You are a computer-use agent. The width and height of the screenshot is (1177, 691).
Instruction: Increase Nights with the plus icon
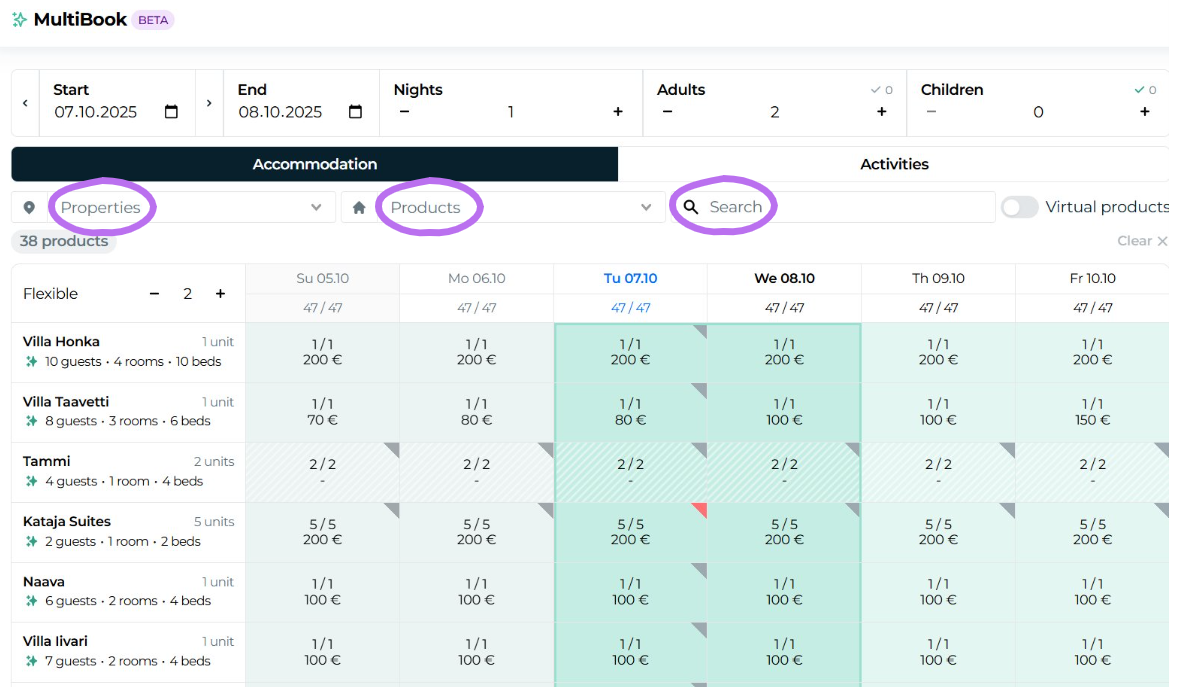click(618, 112)
